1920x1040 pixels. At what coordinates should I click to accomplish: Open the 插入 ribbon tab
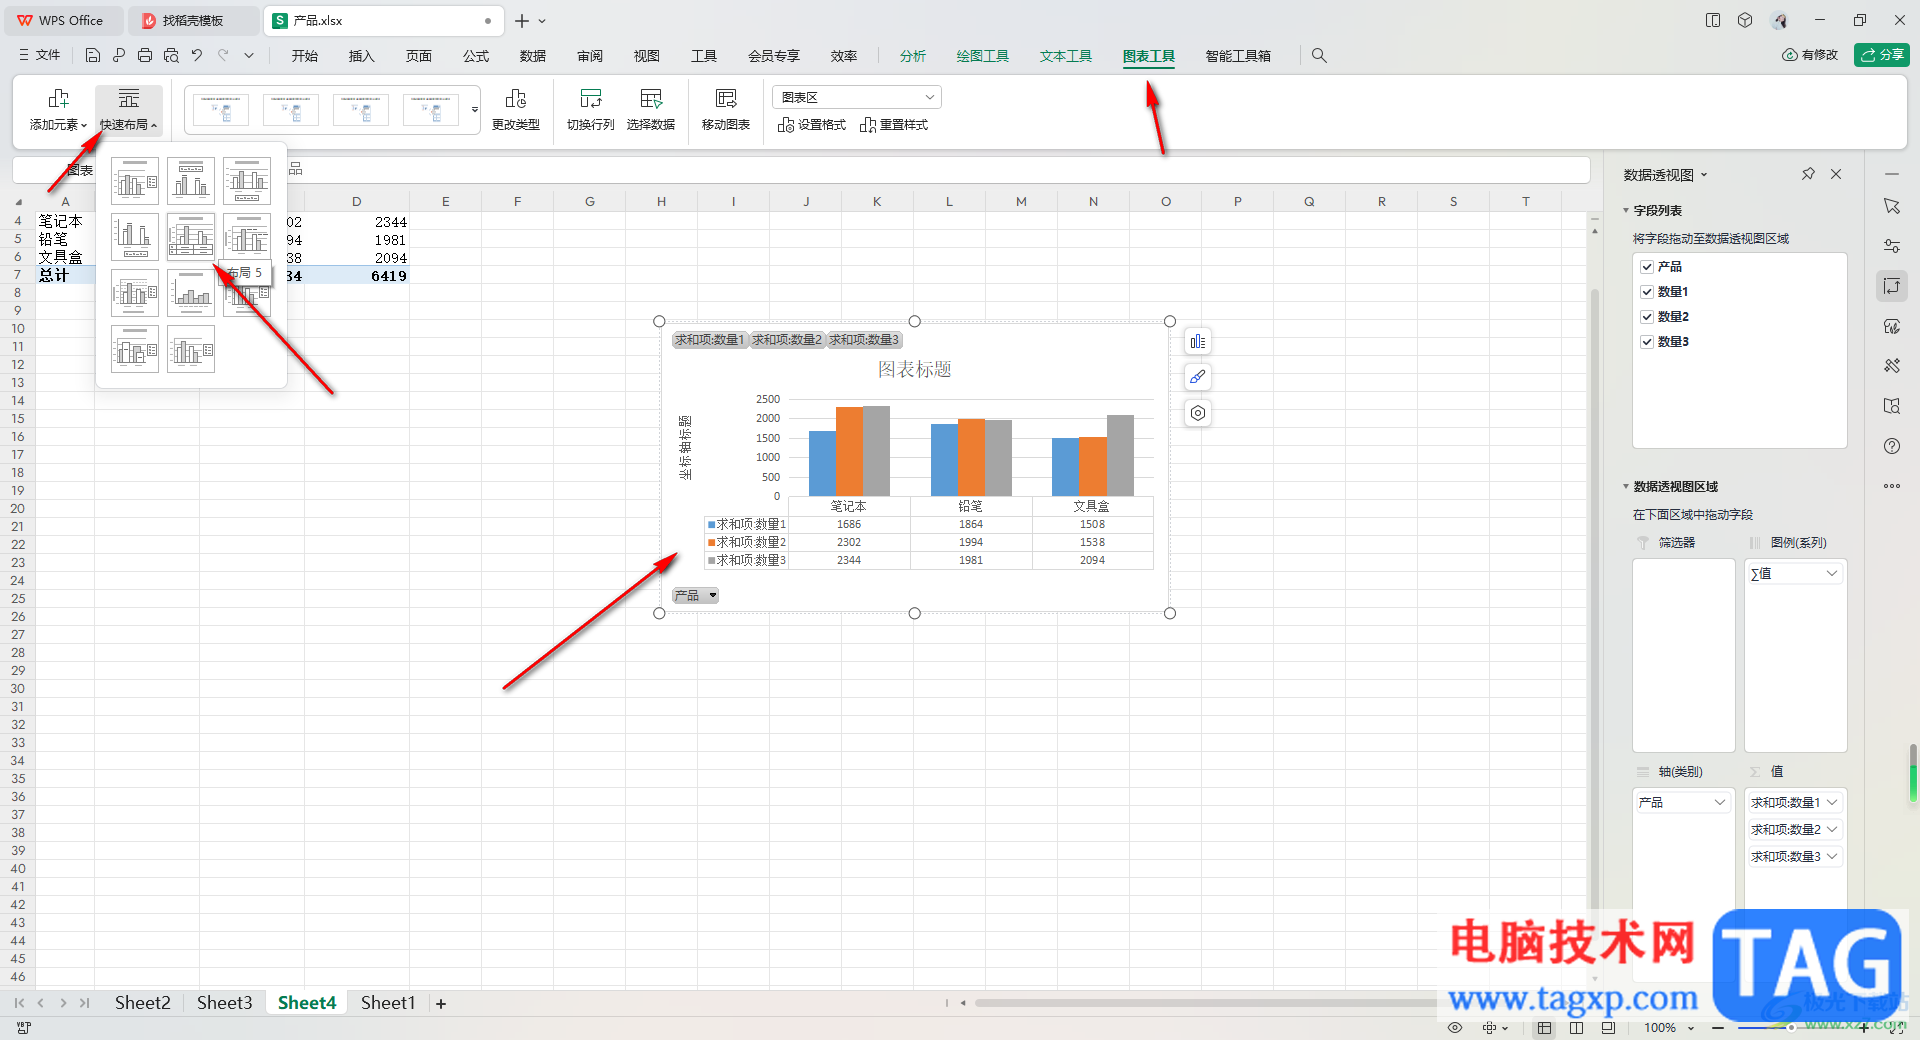point(362,56)
